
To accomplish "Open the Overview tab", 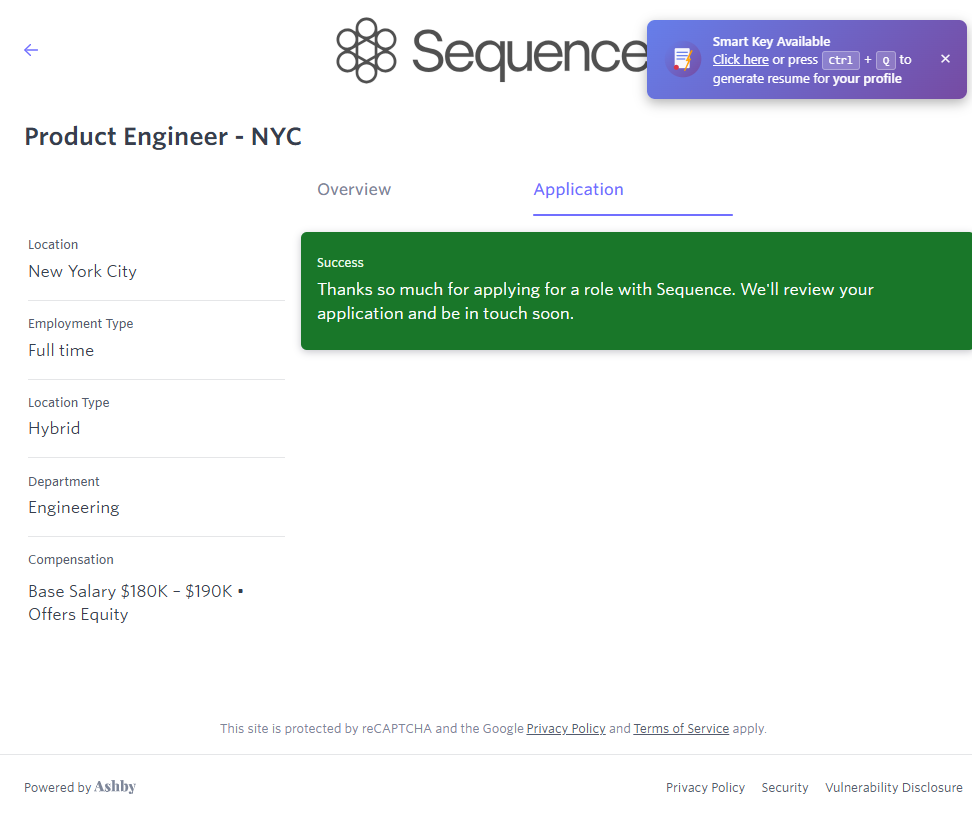I will (x=354, y=190).
